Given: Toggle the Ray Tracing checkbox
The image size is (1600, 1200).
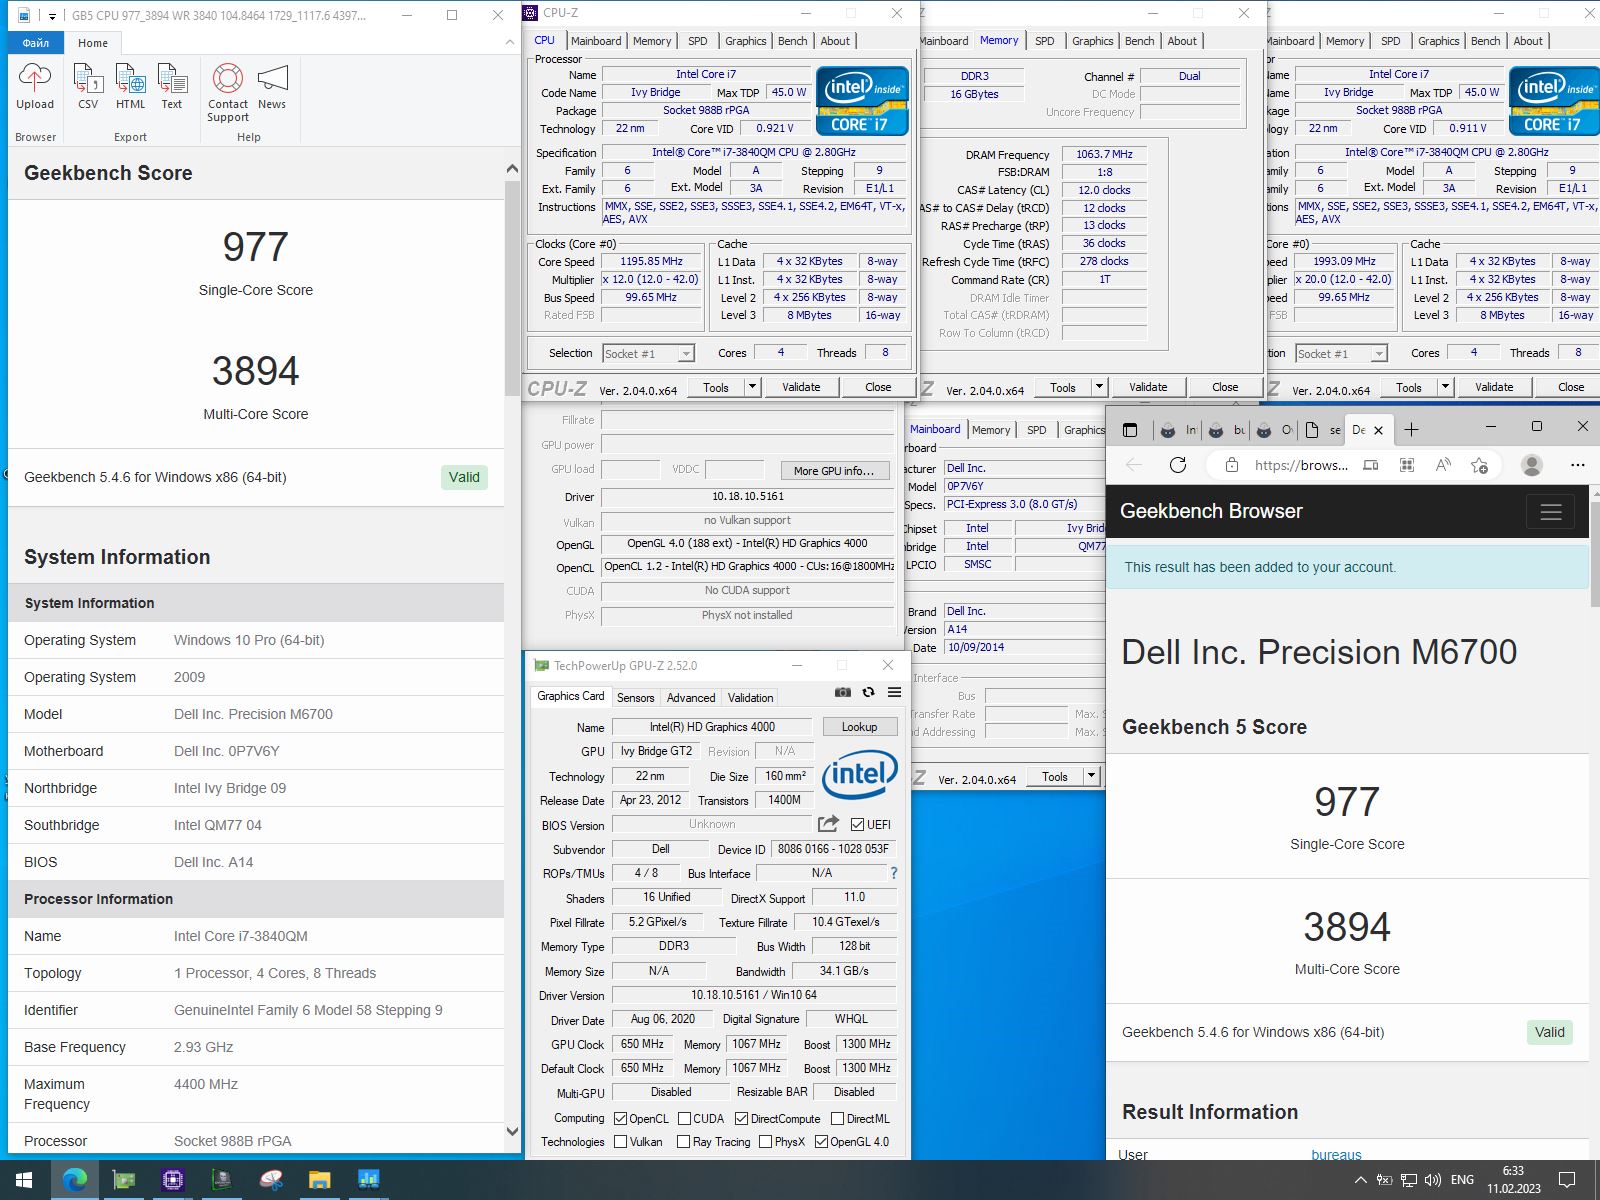Looking at the screenshot, I should 683,1141.
